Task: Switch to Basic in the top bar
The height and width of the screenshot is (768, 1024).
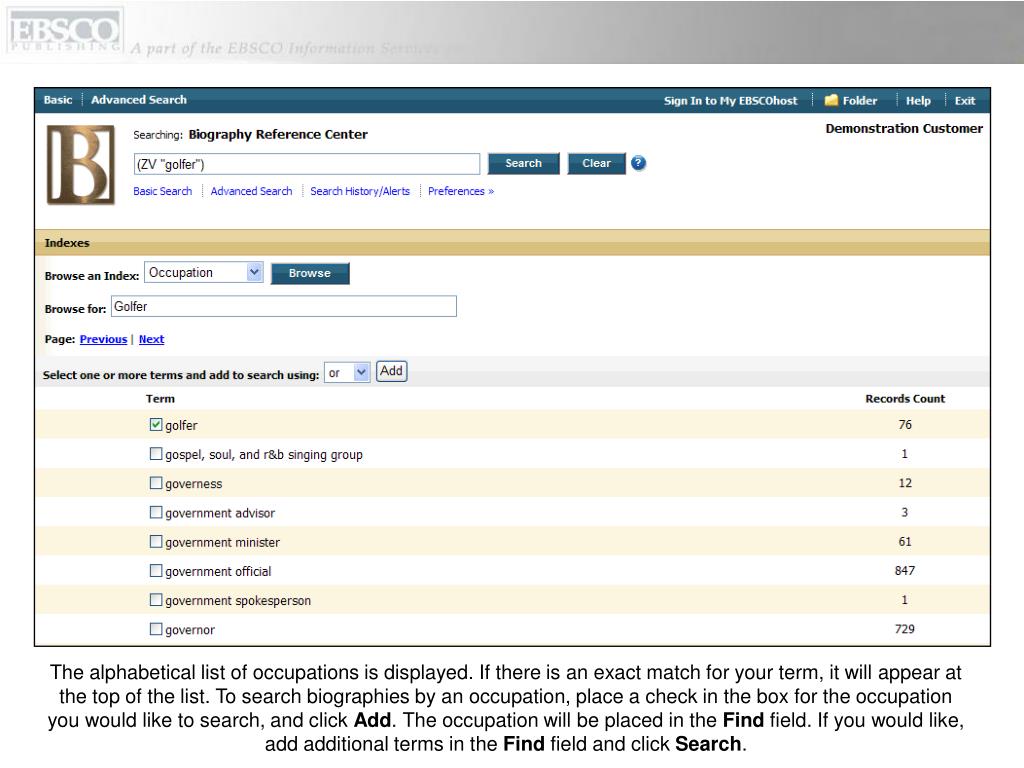Action: [x=57, y=100]
